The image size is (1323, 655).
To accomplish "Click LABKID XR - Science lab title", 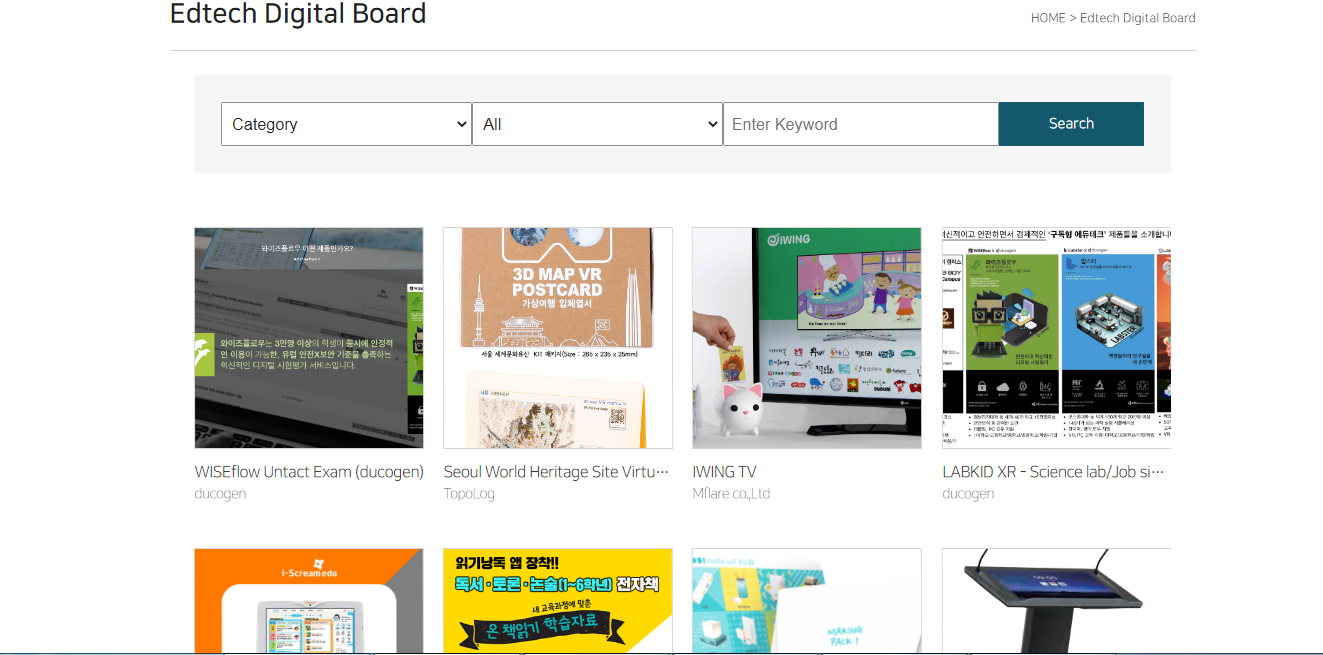I will pyautogui.click(x=1053, y=472).
